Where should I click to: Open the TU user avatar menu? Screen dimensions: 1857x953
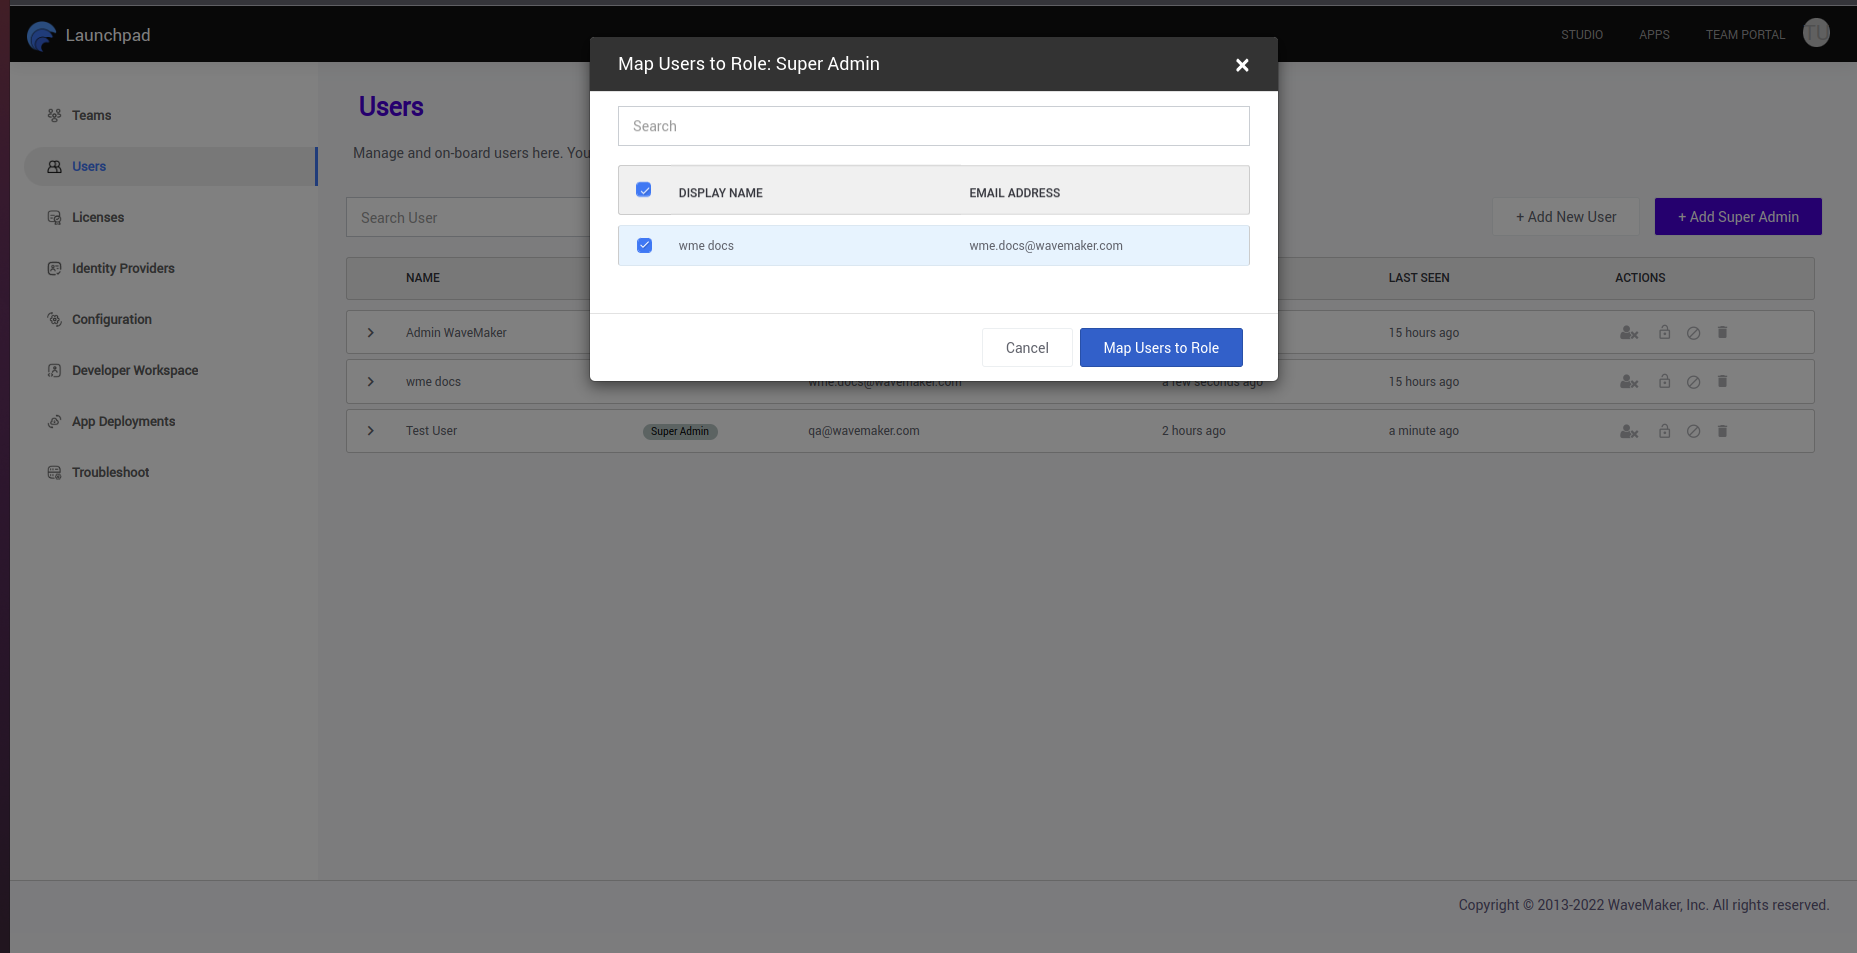point(1816,33)
